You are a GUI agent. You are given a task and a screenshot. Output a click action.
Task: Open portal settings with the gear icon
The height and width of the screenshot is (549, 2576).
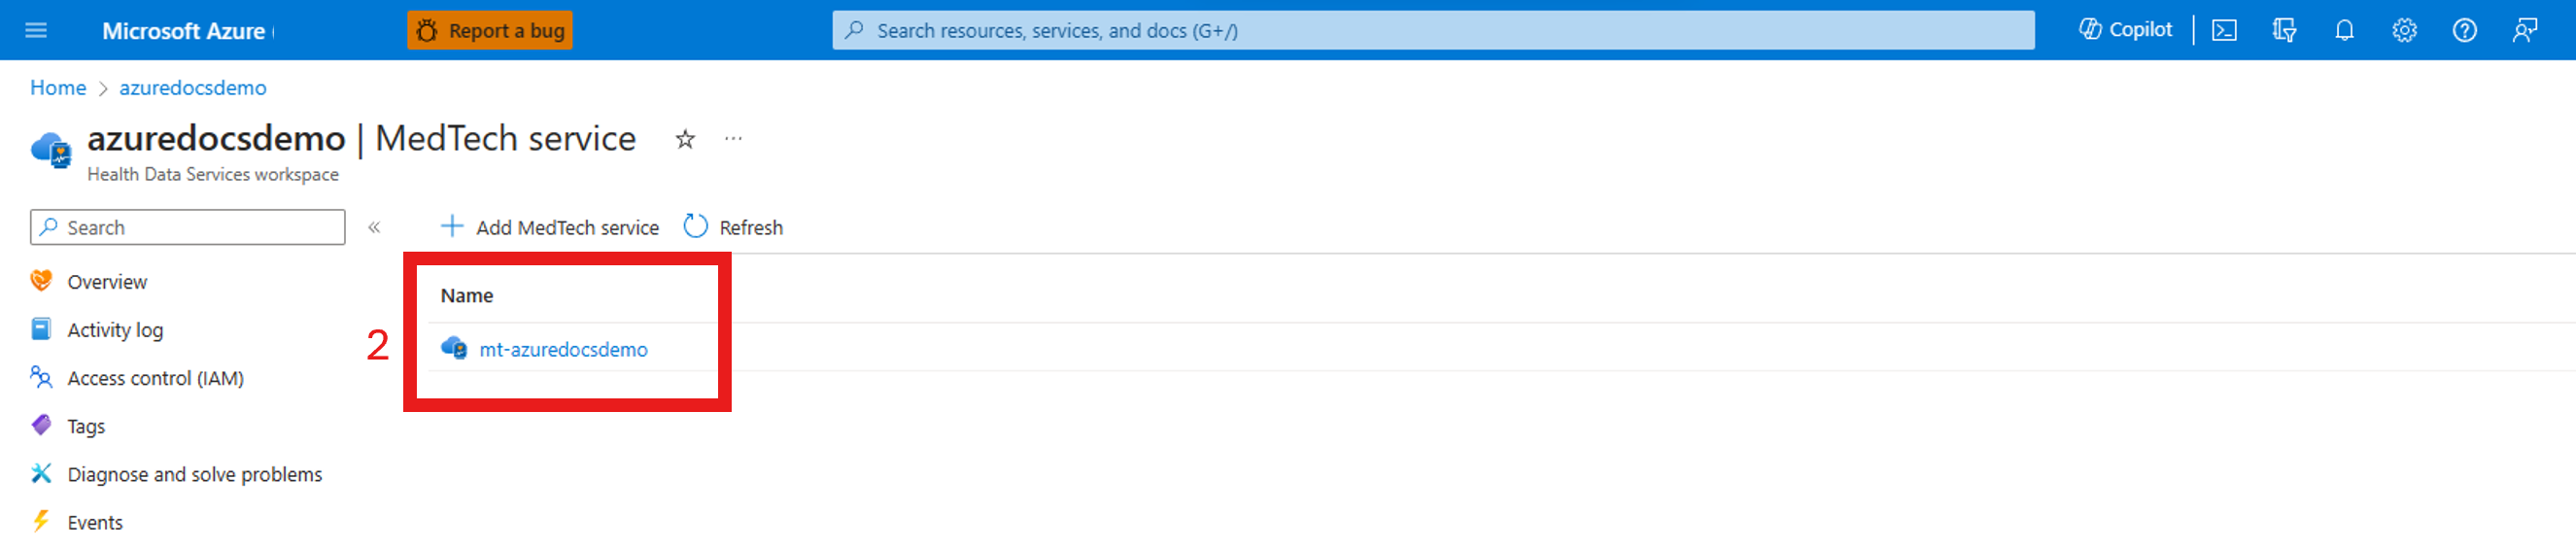click(x=2404, y=30)
